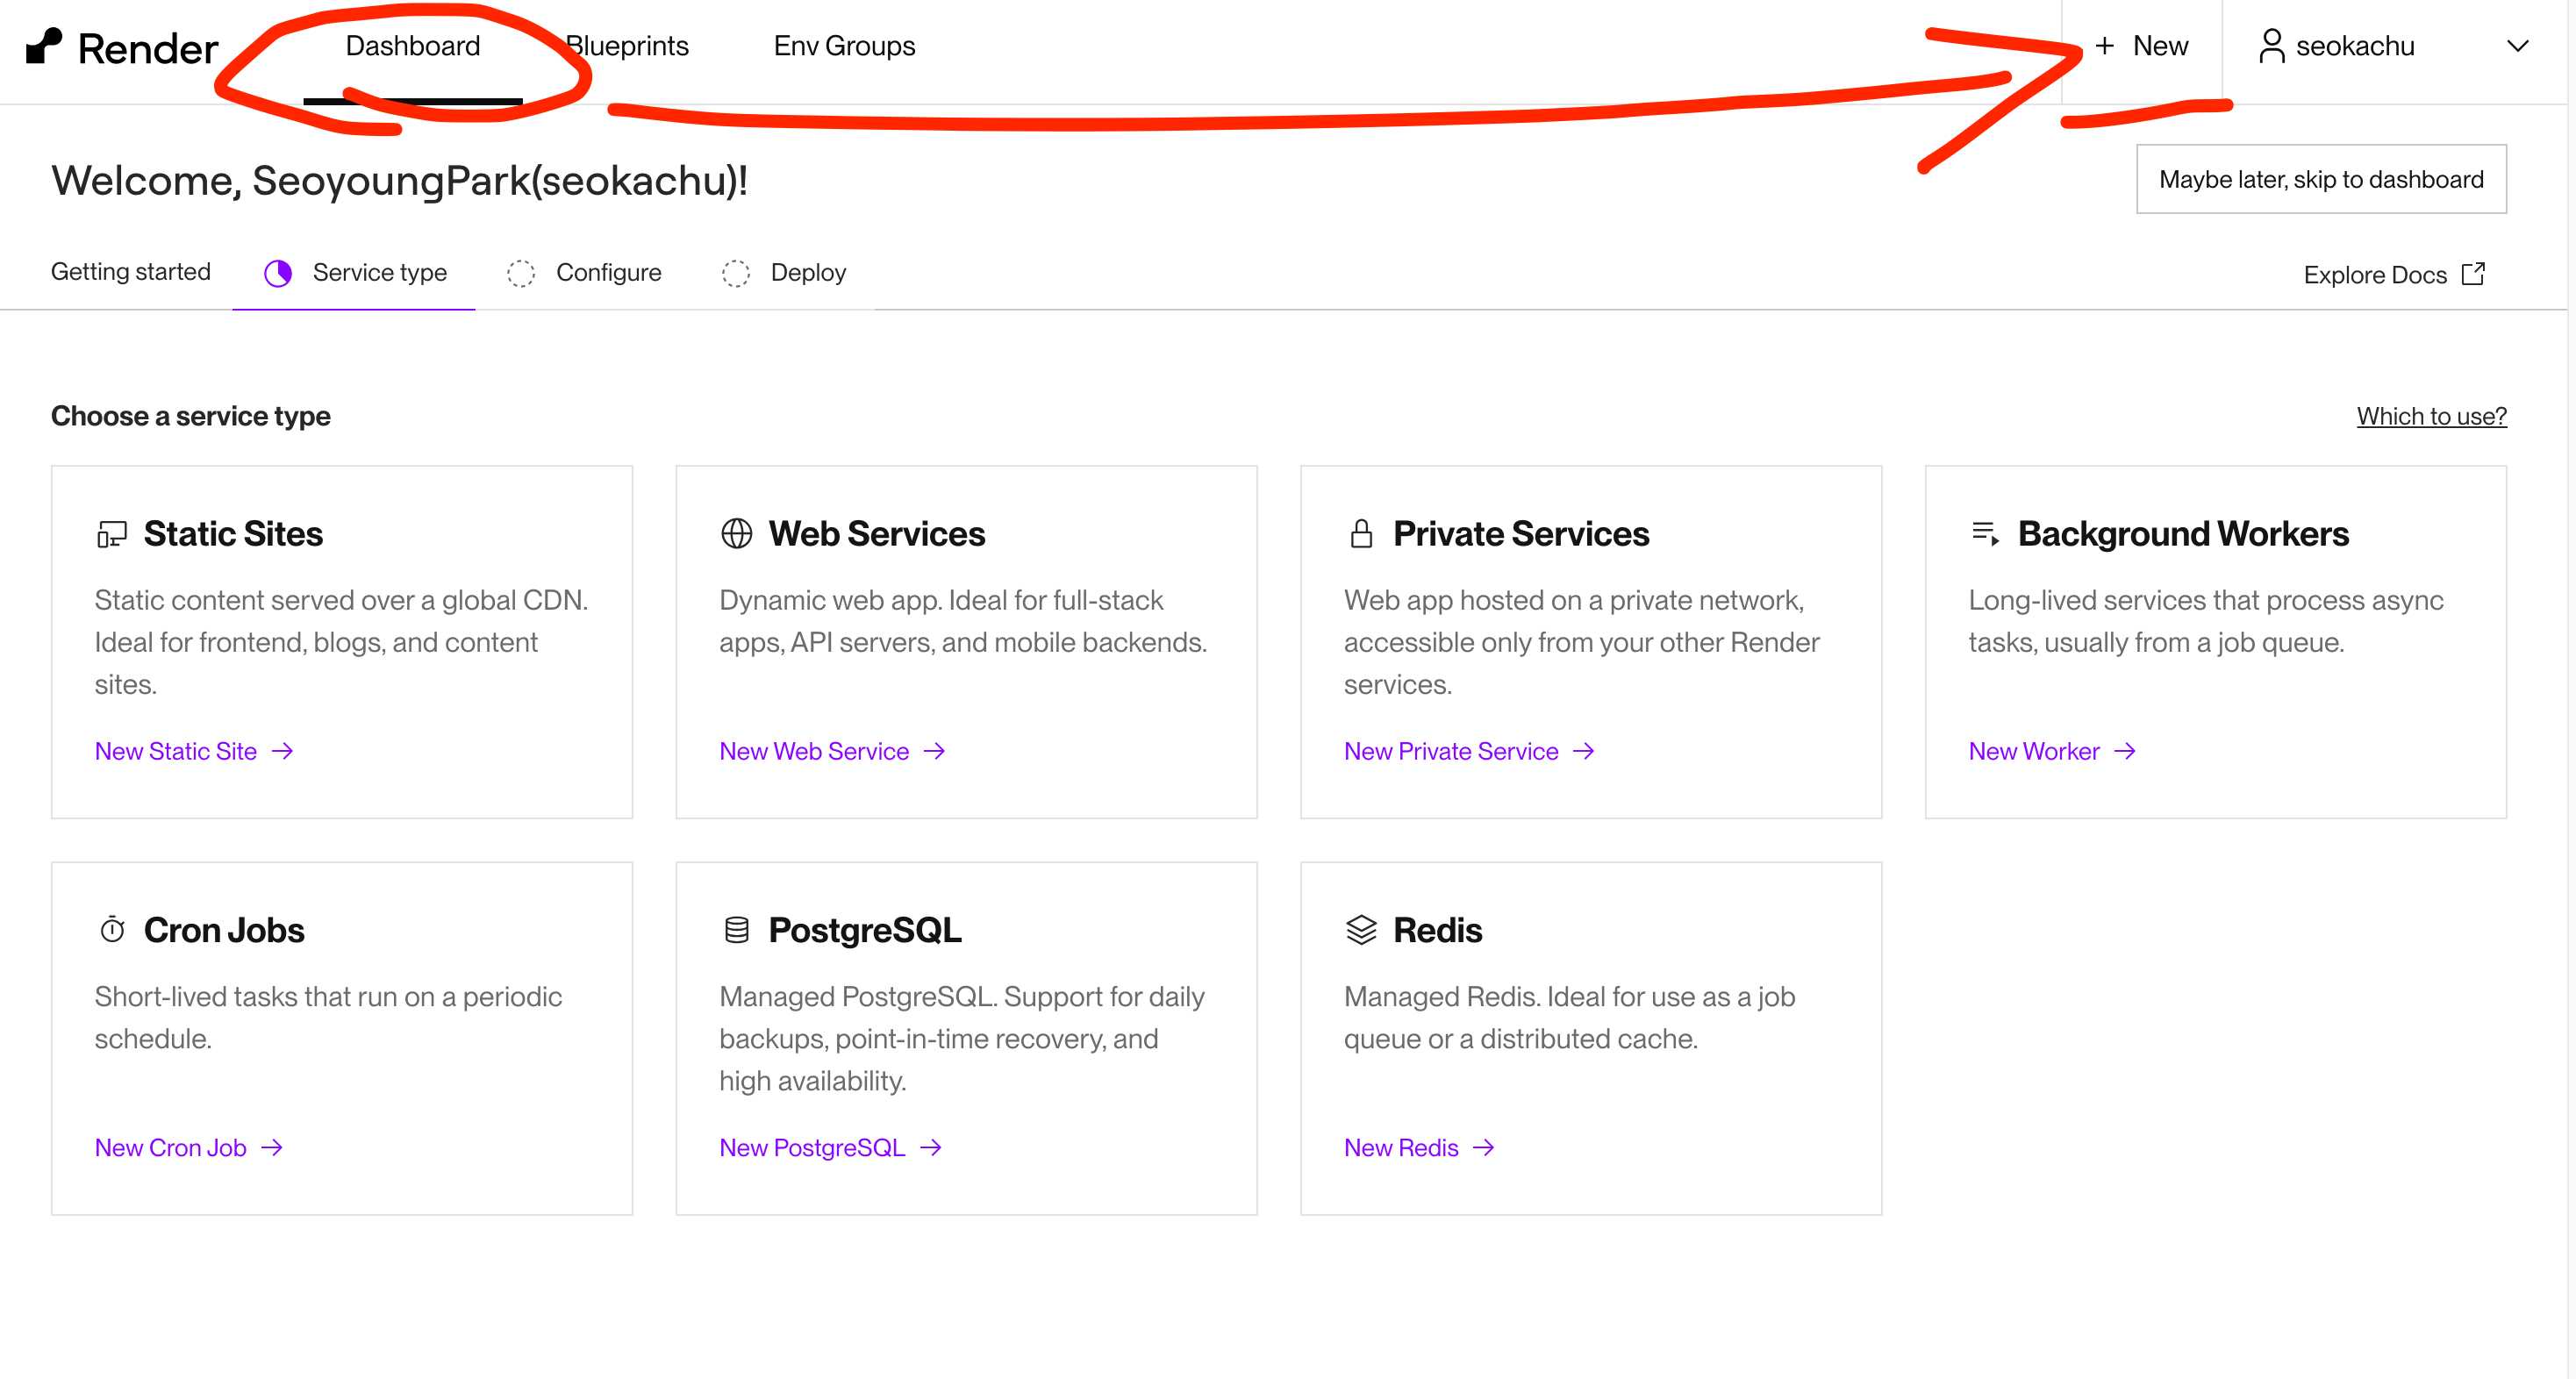Click the Render logo icon
This screenshot has height=1379, width=2576.
(x=44, y=46)
